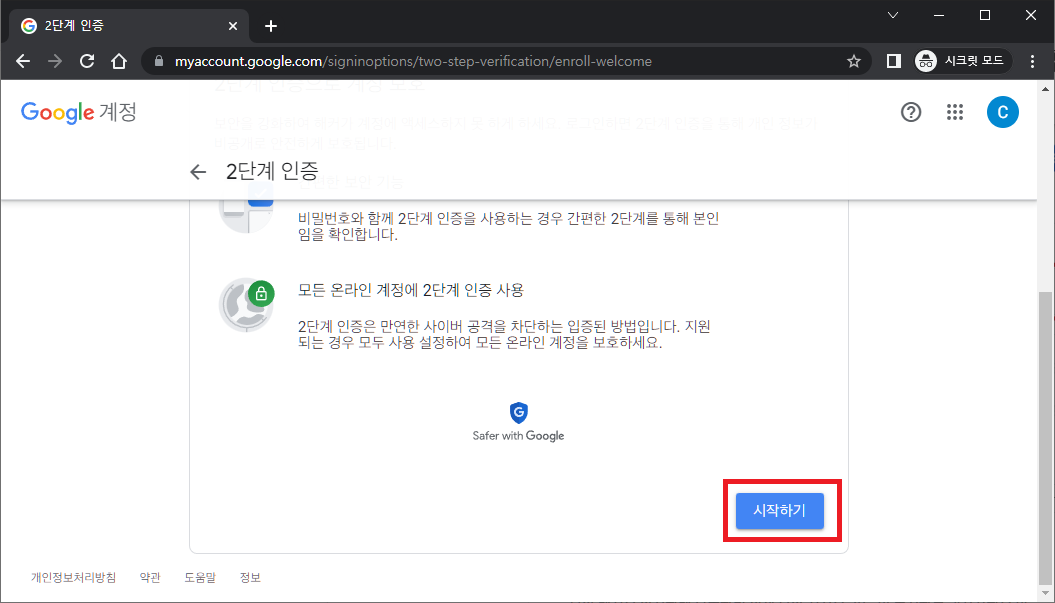
Task: Click the scrollbar down arrow
Action: (x=1046, y=594)
